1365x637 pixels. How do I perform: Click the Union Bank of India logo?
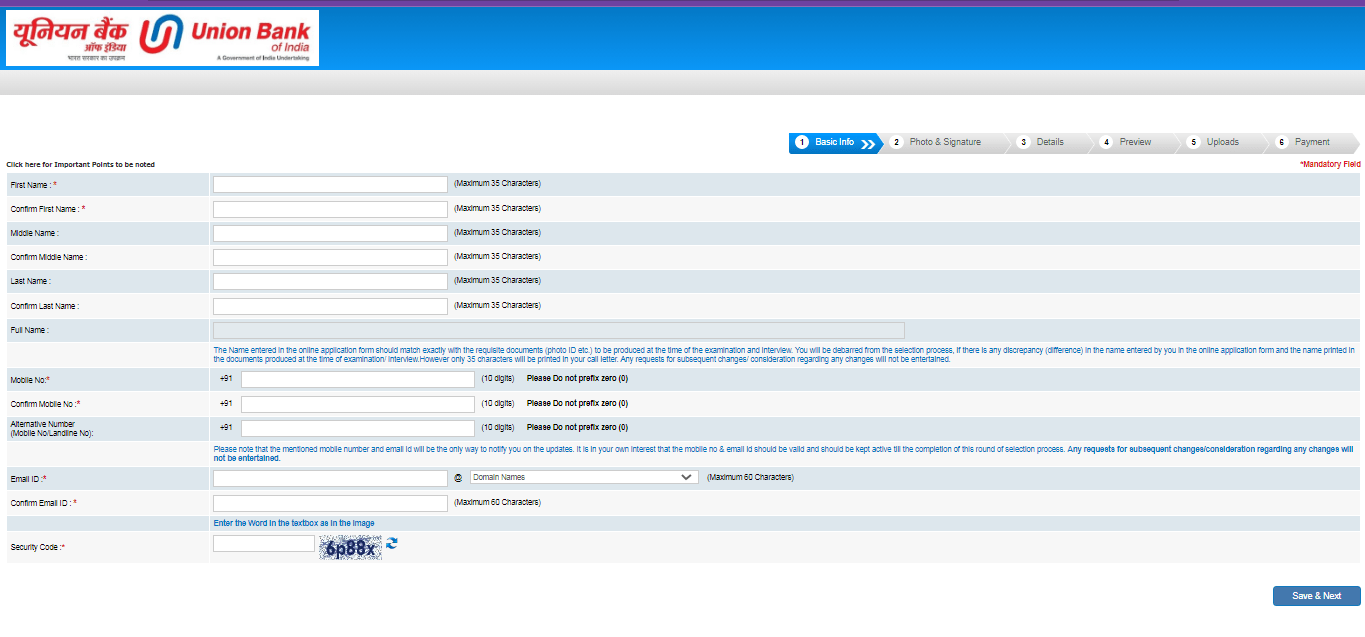(x=162, y=38)
